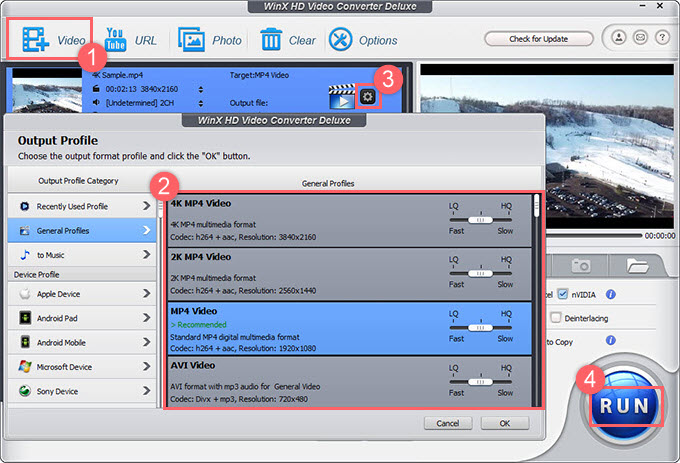This screenshot has height=463, width=680.
Task: Click the user account icon
Action: point(619,38)
